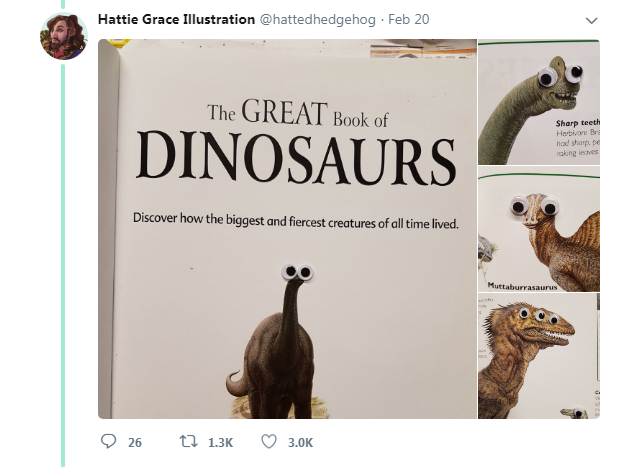Click the DINOSAURS title in the book photo
This screenshot has width=640, height=467.
[x=295, y=158]
